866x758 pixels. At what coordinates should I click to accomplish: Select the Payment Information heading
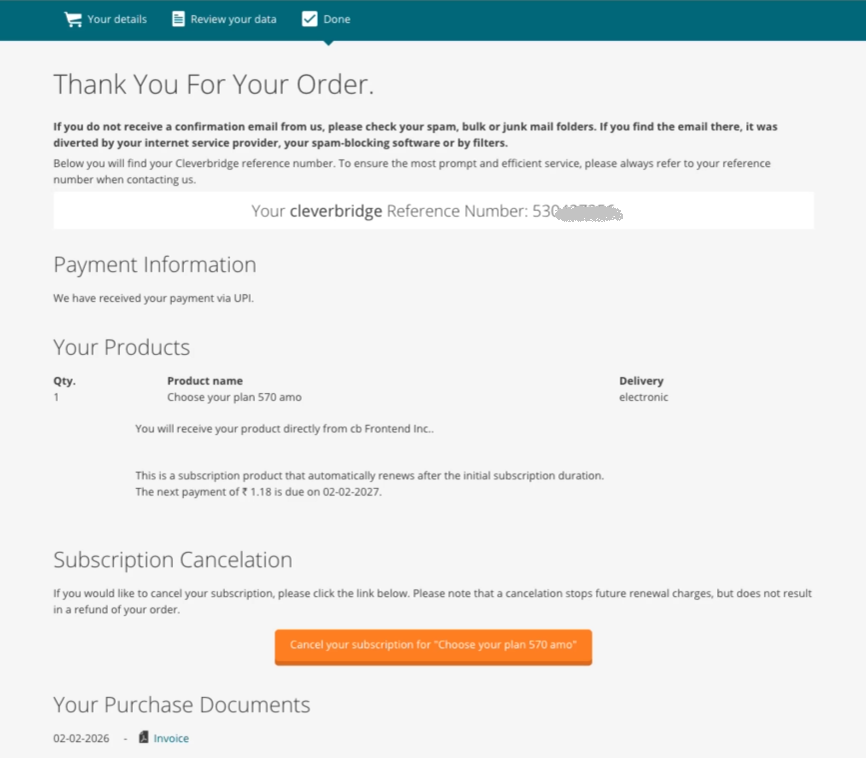(155, 265)
